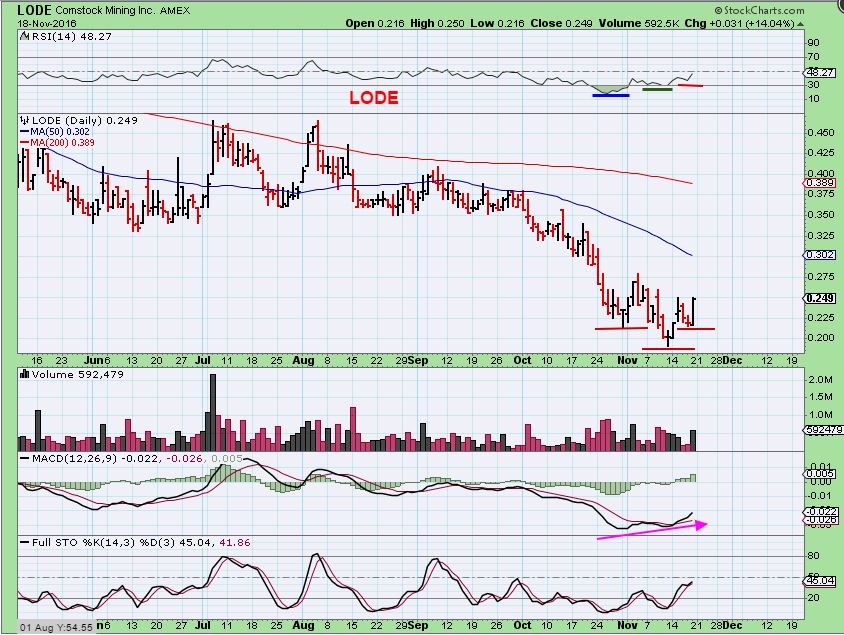The width and height of the screenshot is (844, 635).
Task: Click the 'LODE (Daily) 0.249' legend
Action: pyautogui.click(x=85, y=120)
